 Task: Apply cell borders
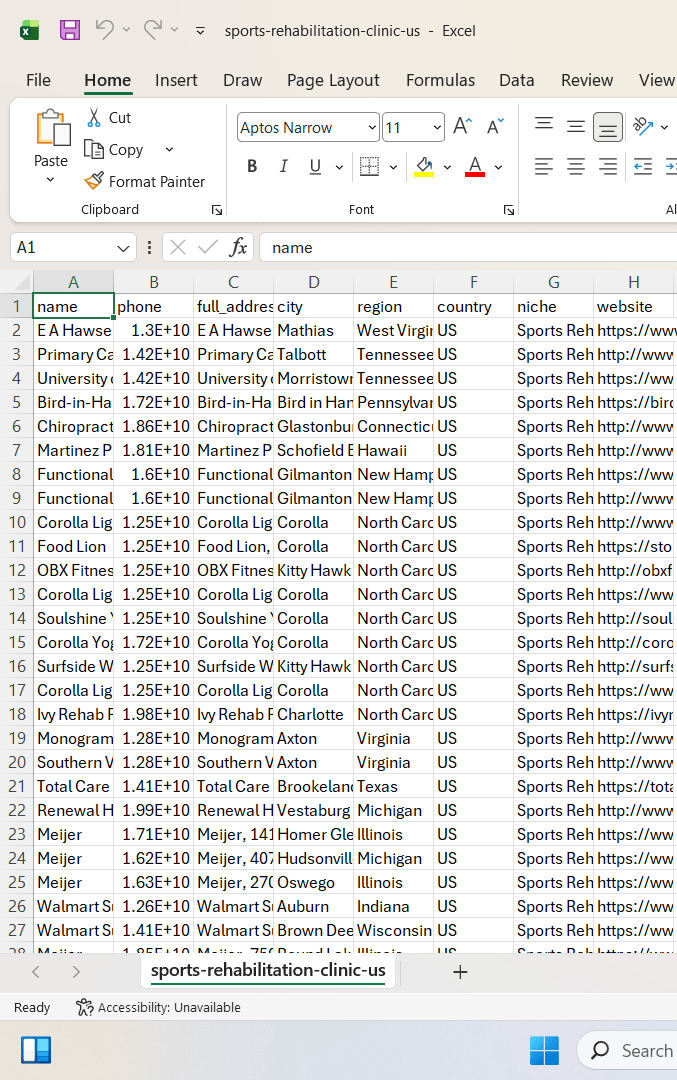370,166
